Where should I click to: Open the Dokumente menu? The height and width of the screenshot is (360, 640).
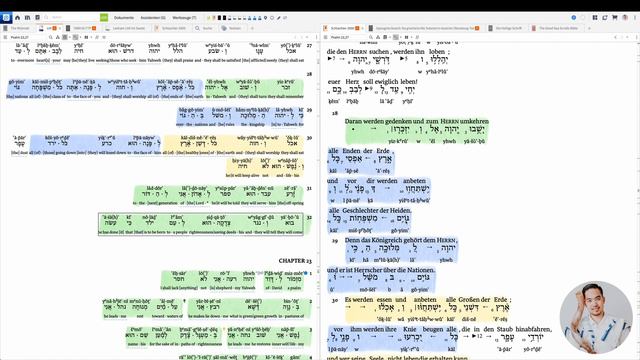coord(124,18)
